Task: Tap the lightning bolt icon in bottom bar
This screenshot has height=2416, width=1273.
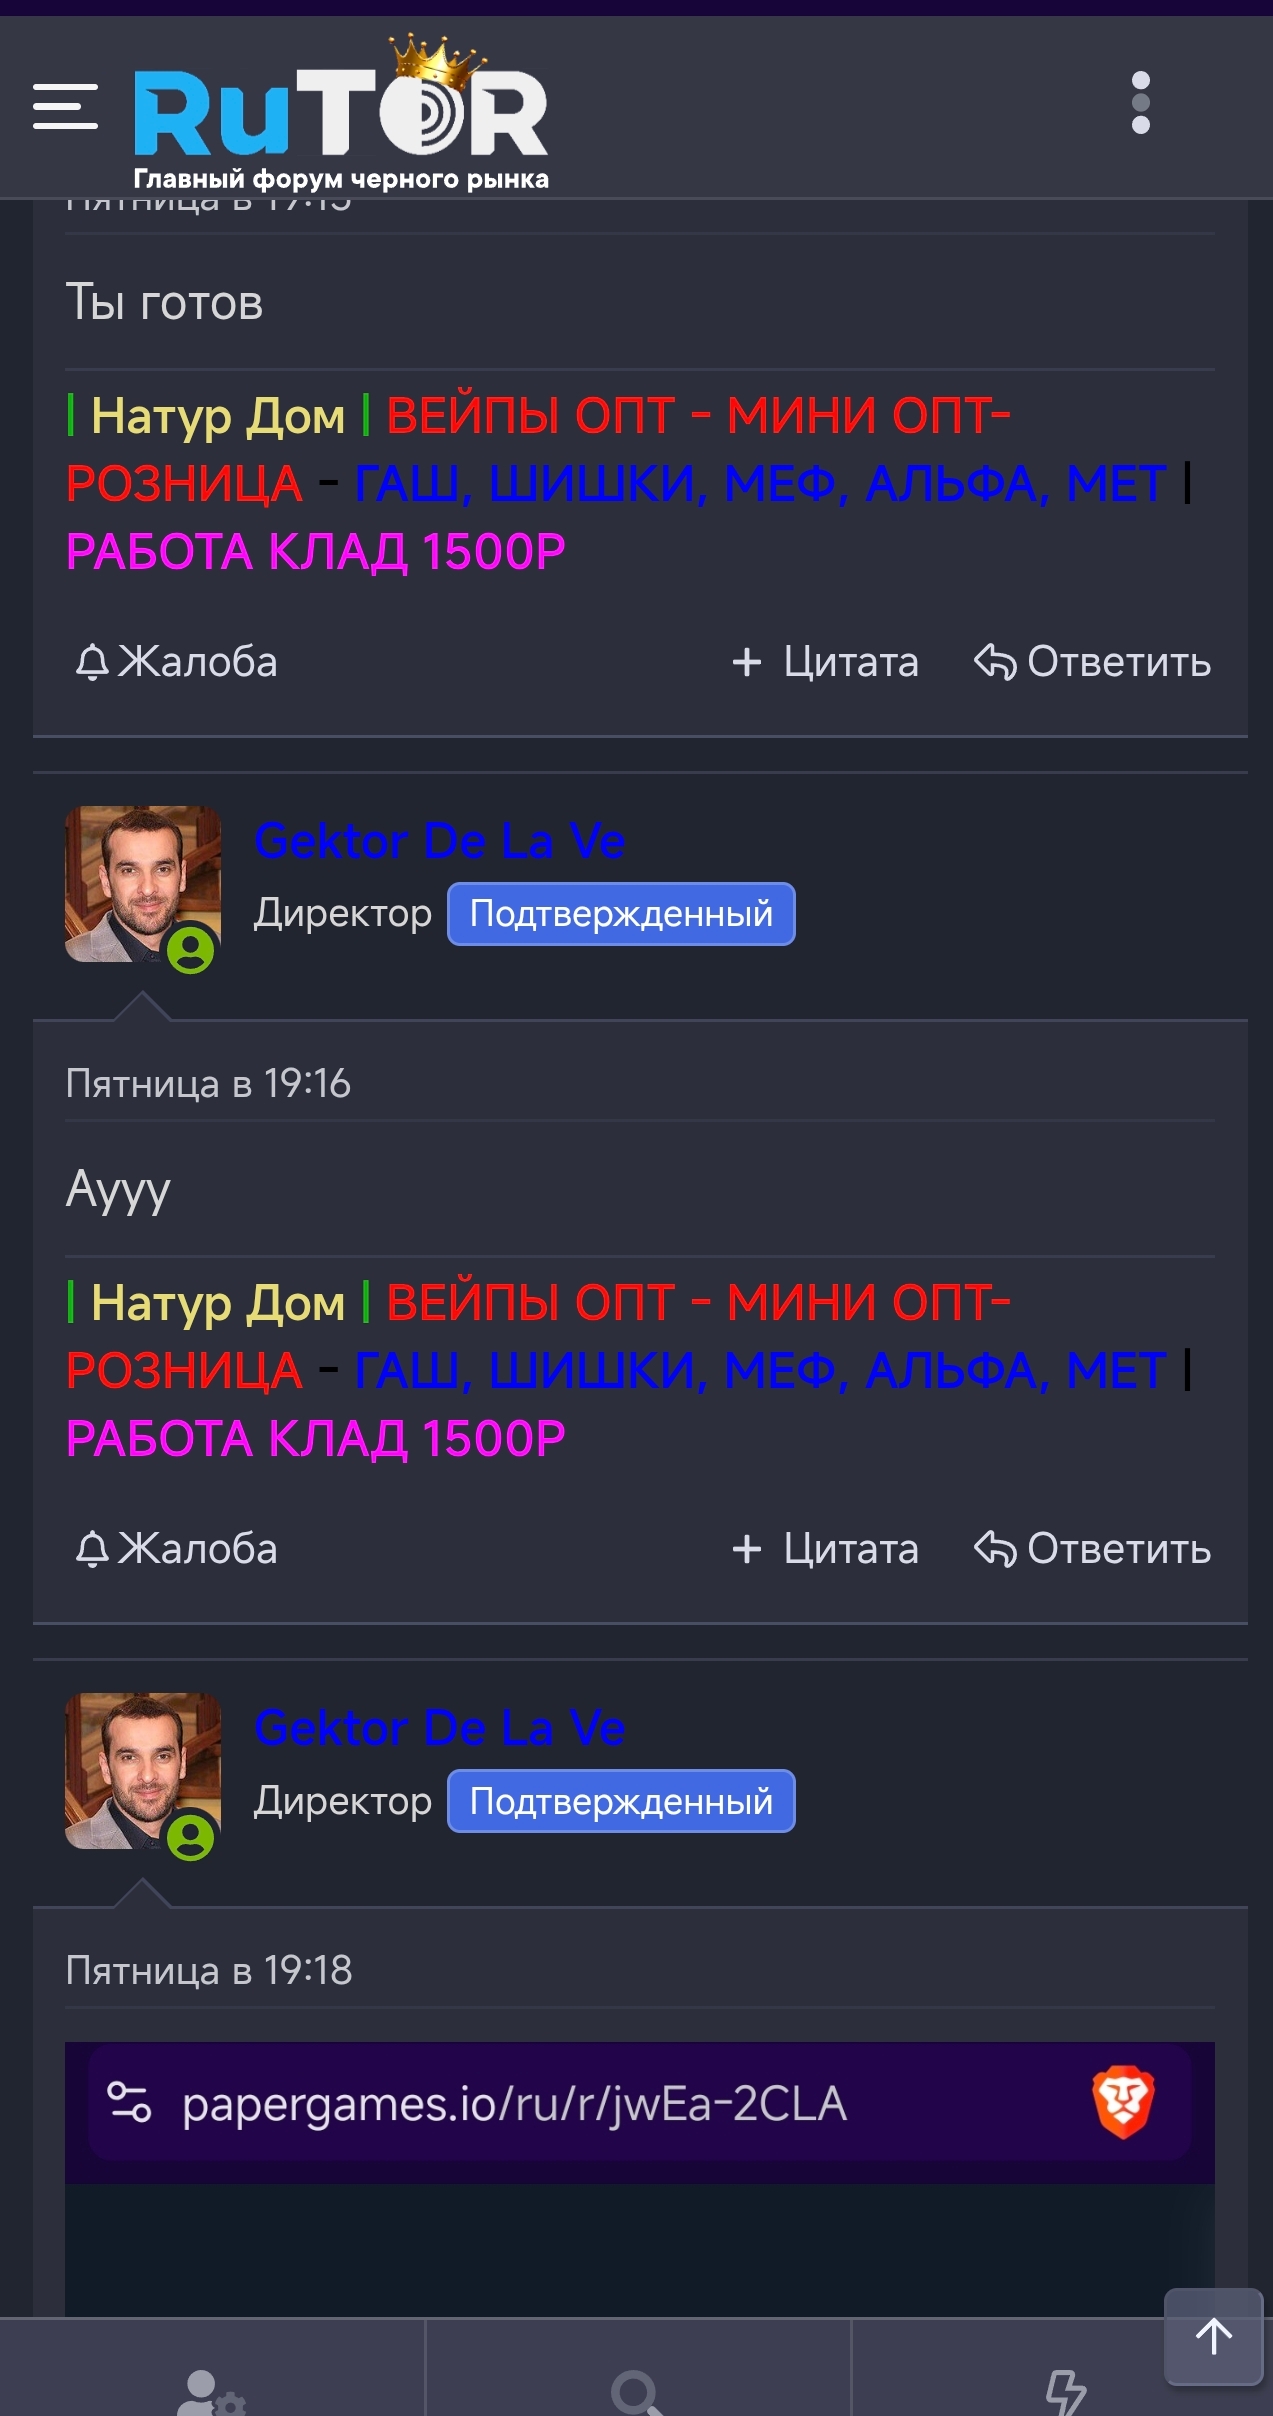Action: [x=1065, y=2393]
